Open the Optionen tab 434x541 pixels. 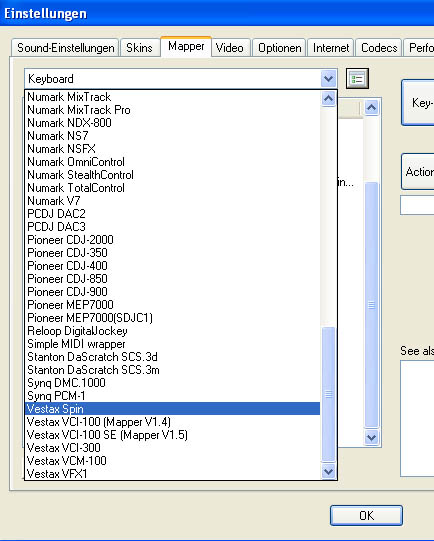[279, 48]
